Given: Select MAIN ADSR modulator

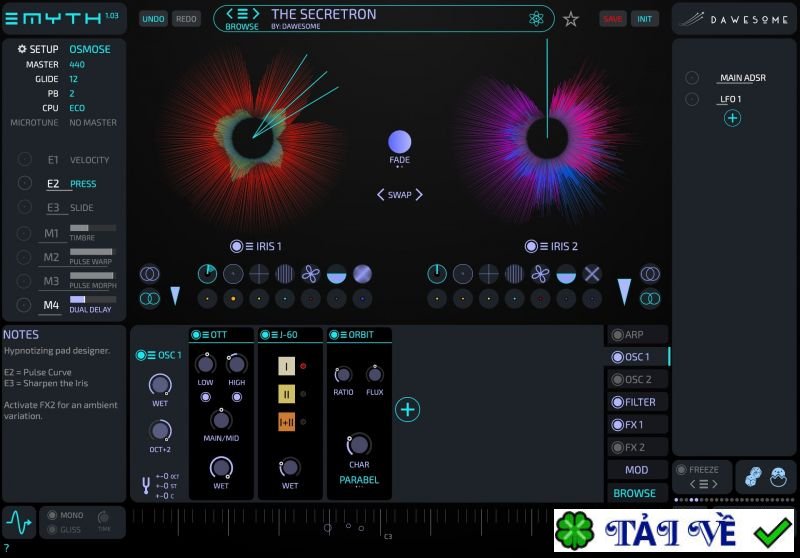Looking at the screenshot, I should [x=742, y=78].
